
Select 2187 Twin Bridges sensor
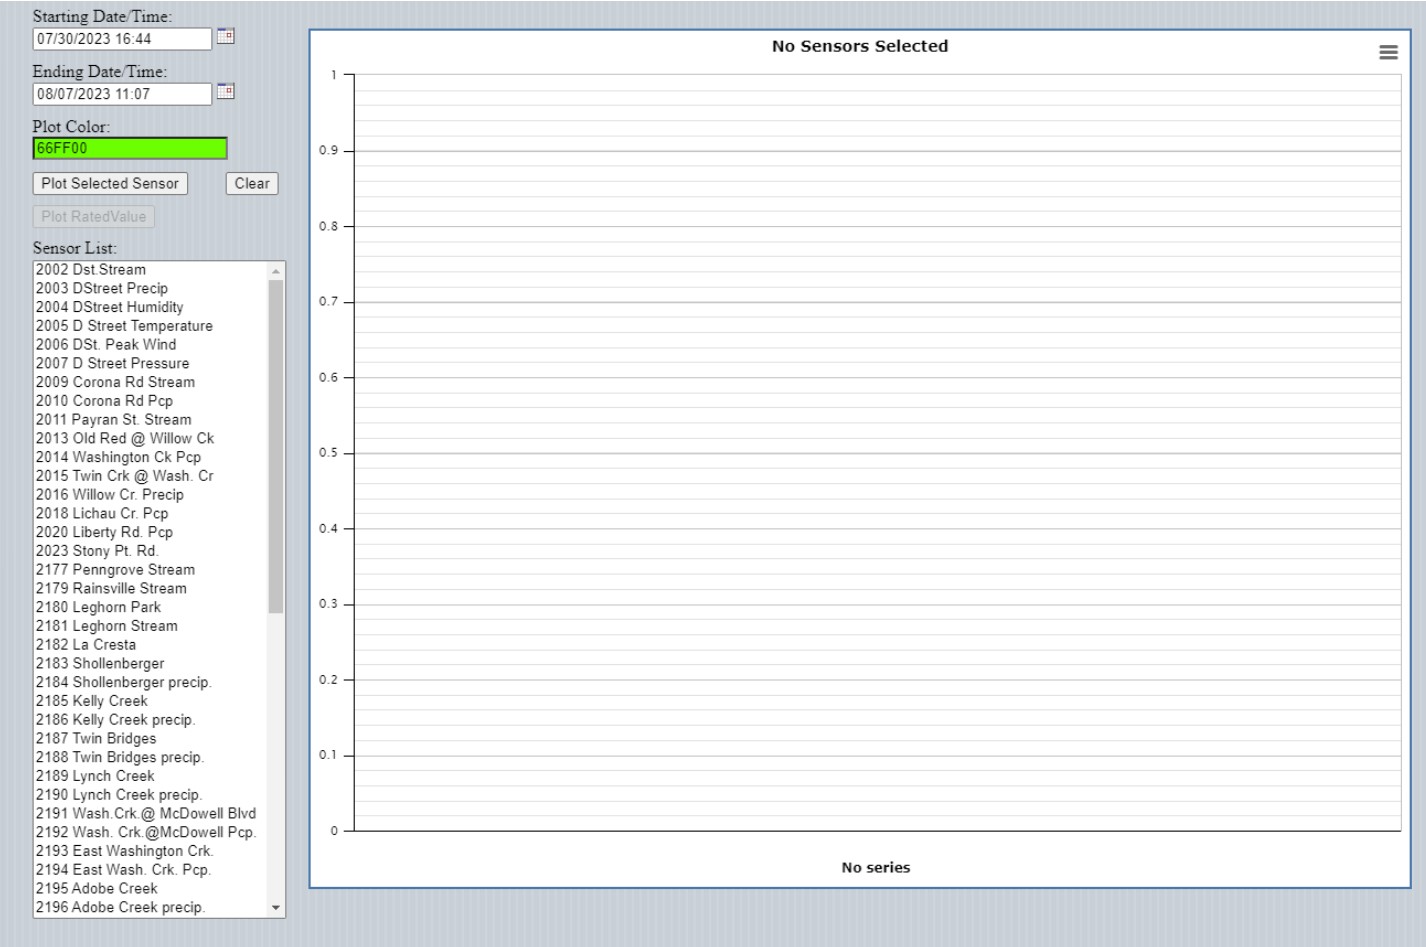(x=96, y=739)
